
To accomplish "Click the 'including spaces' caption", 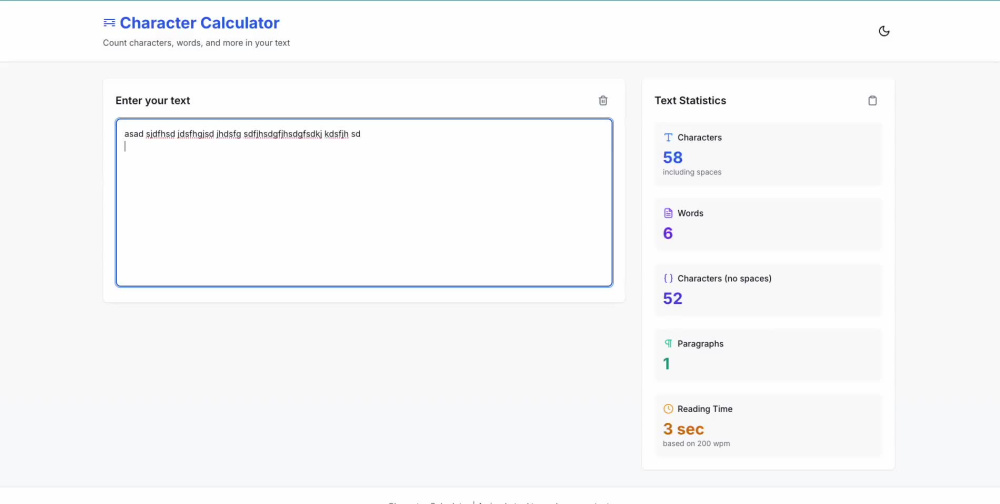I will (692, 172).
